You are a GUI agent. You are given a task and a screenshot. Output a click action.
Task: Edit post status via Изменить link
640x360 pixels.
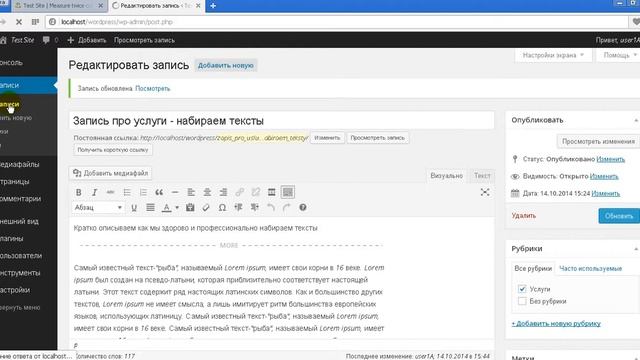pyautogui.click(x=611, y=159)
